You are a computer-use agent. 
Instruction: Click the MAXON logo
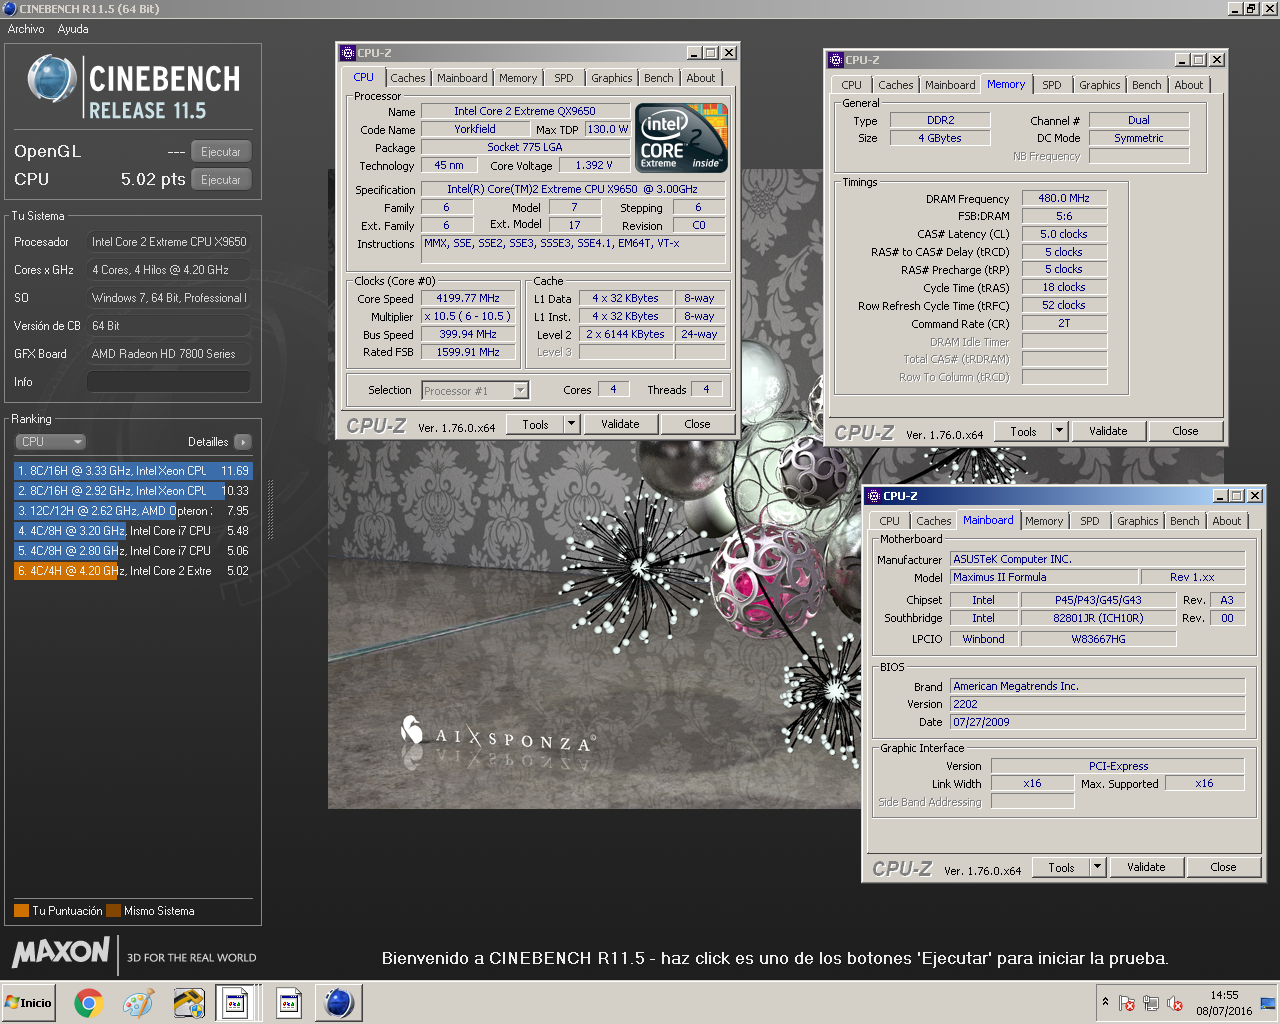61,952
